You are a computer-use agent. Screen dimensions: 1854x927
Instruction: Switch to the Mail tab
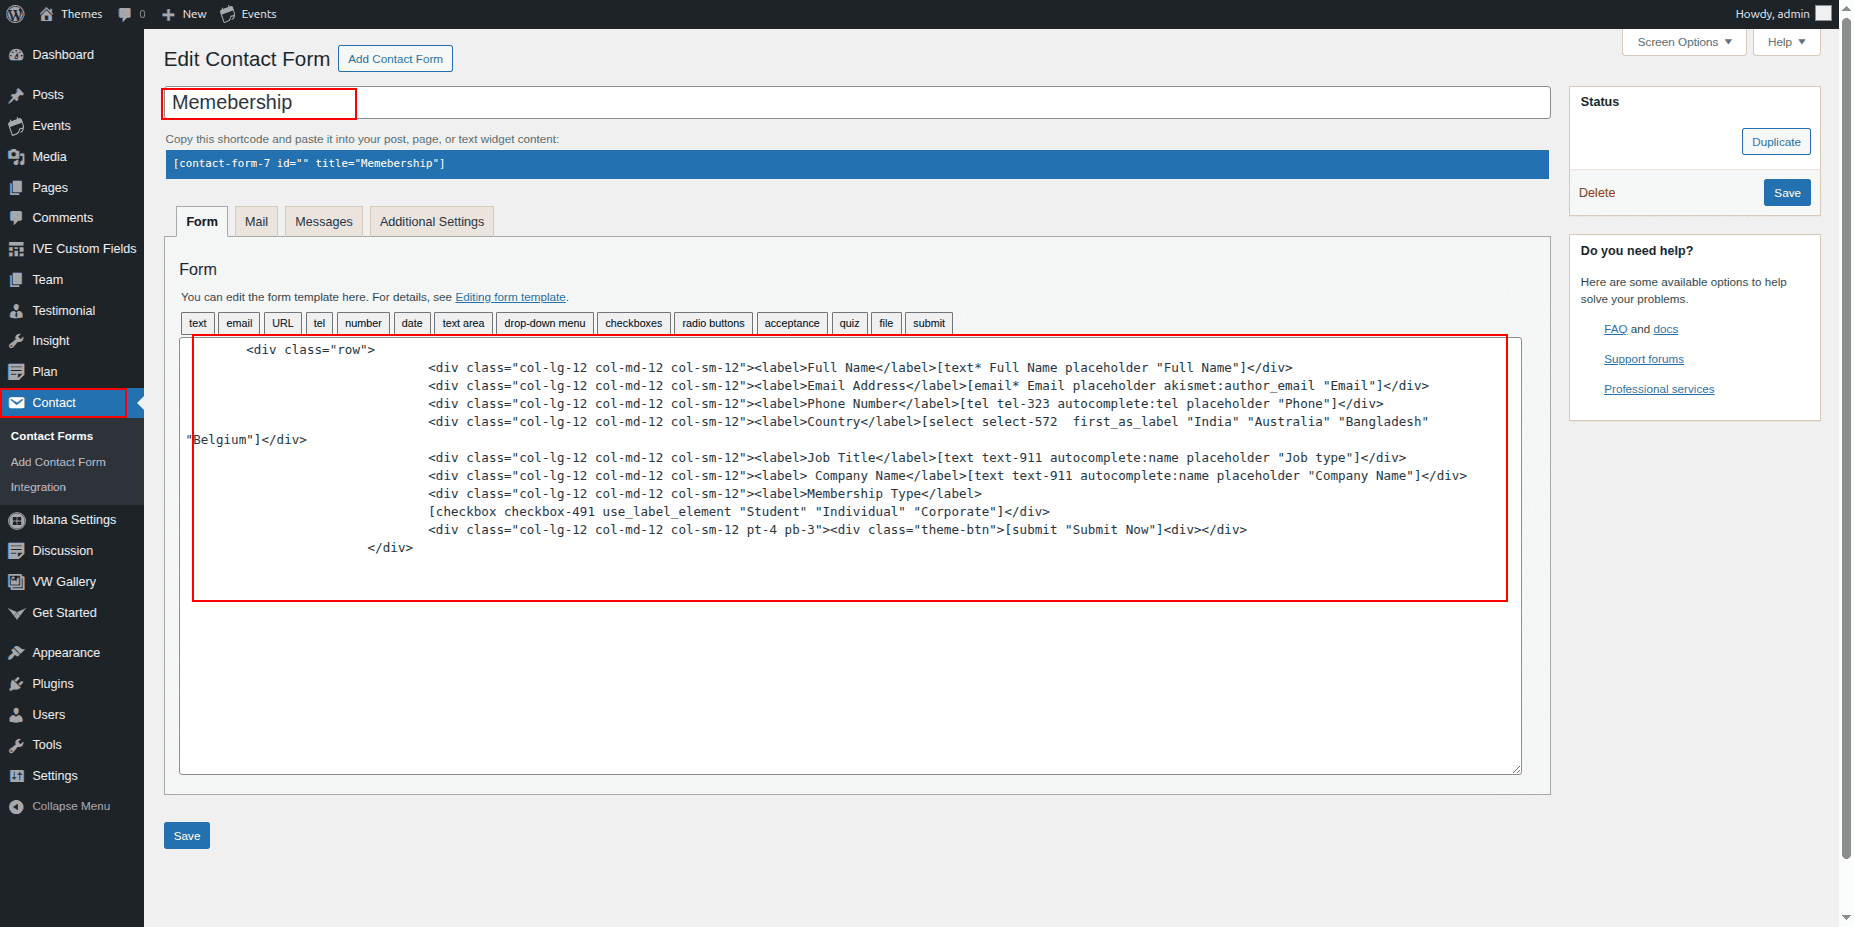pos(256,222)
